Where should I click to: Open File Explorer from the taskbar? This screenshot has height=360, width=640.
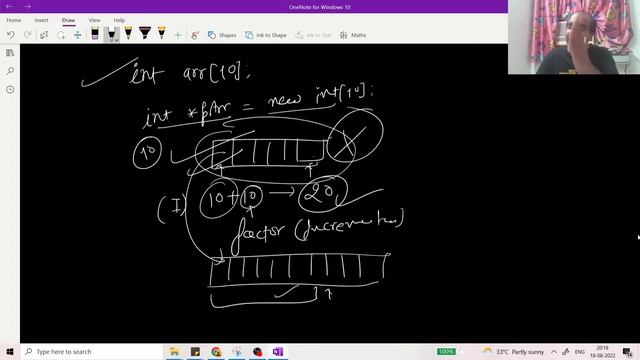[x=174, y=351]
